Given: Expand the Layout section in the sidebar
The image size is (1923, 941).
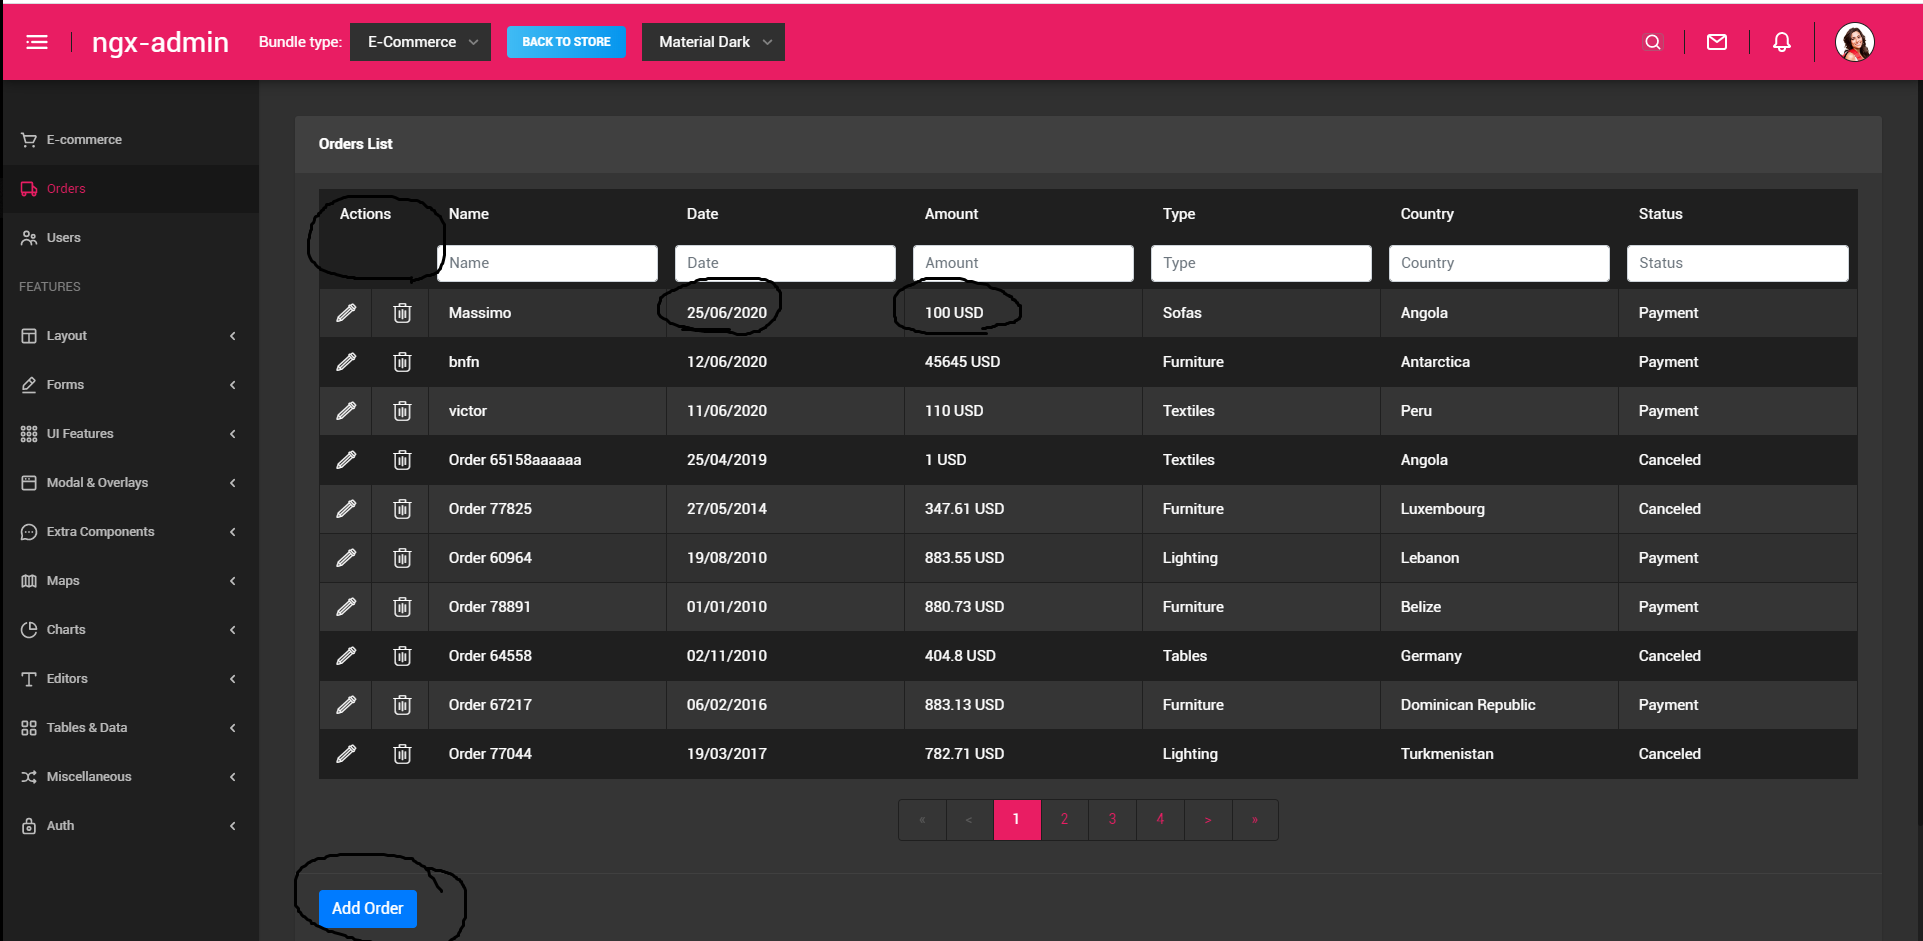Looking at the screenshot, I should pos(68,335).
